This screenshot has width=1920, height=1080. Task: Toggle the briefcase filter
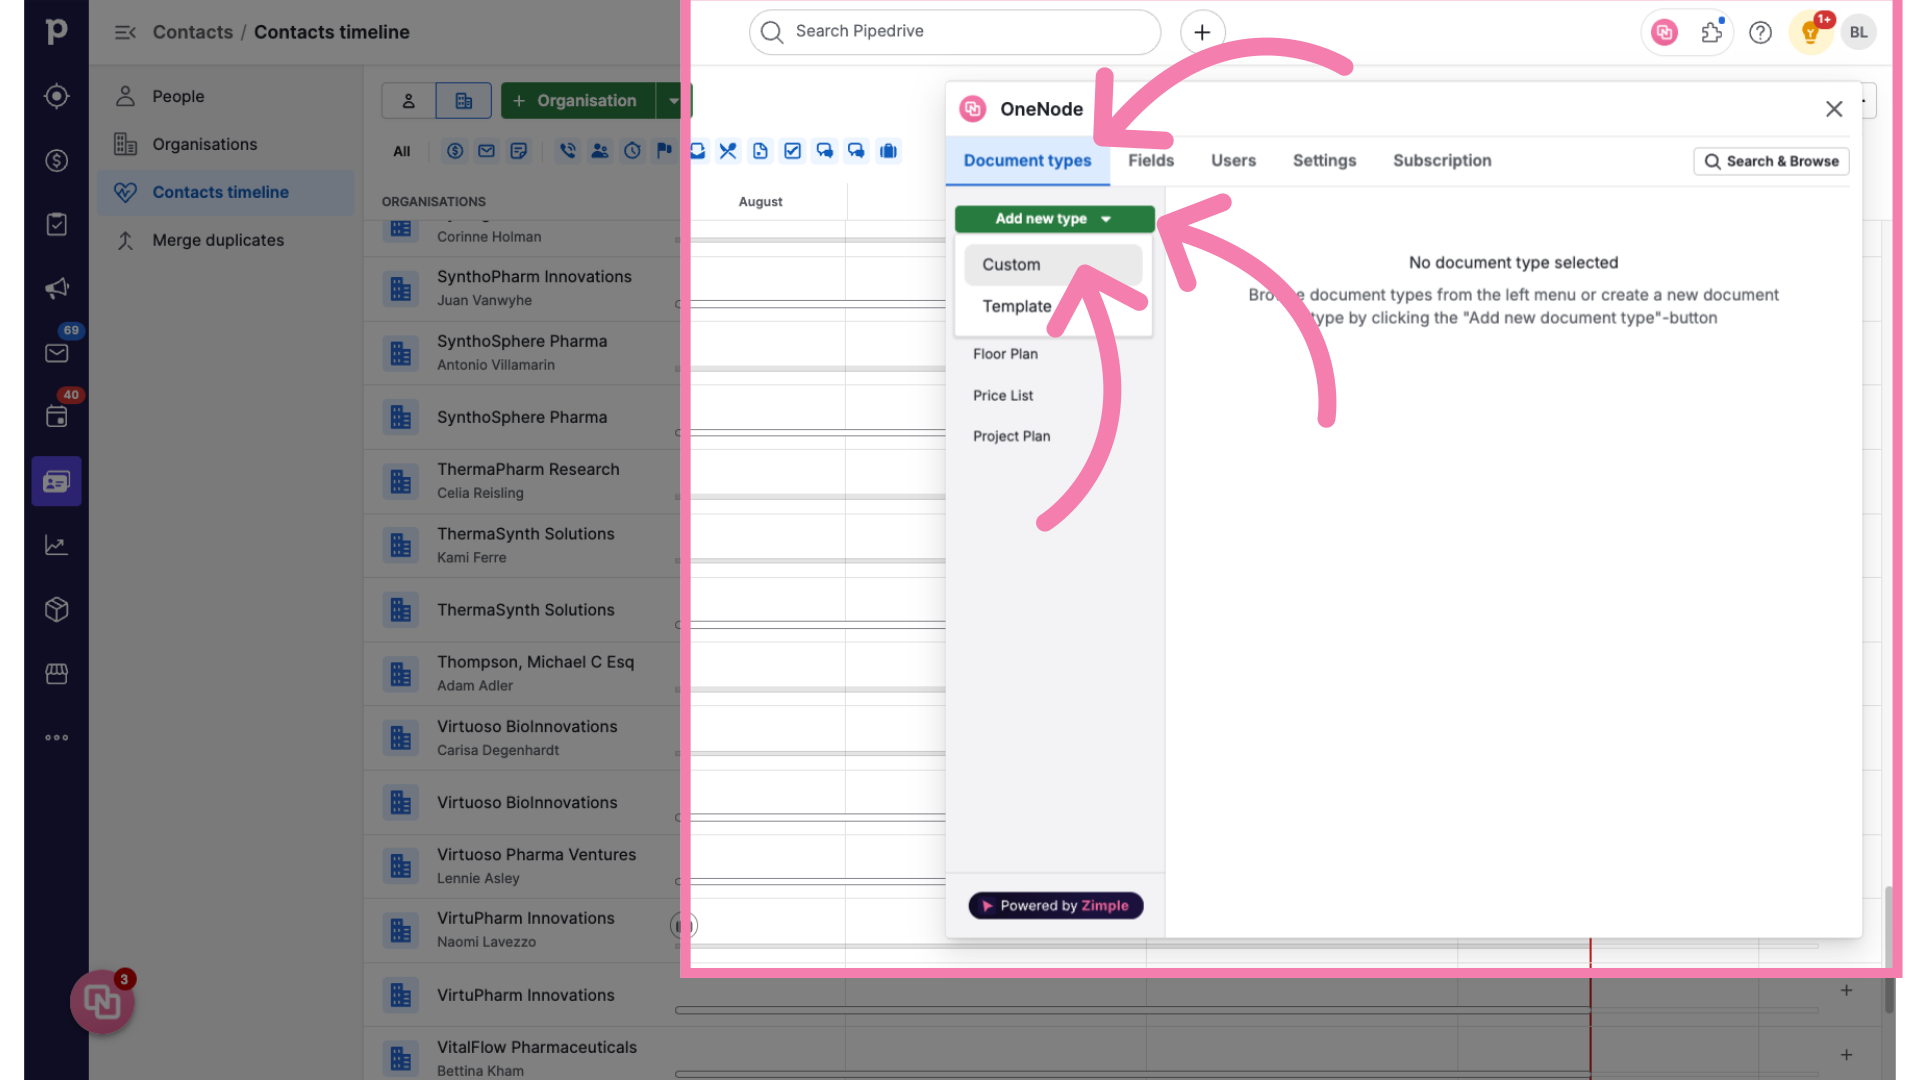888,151
